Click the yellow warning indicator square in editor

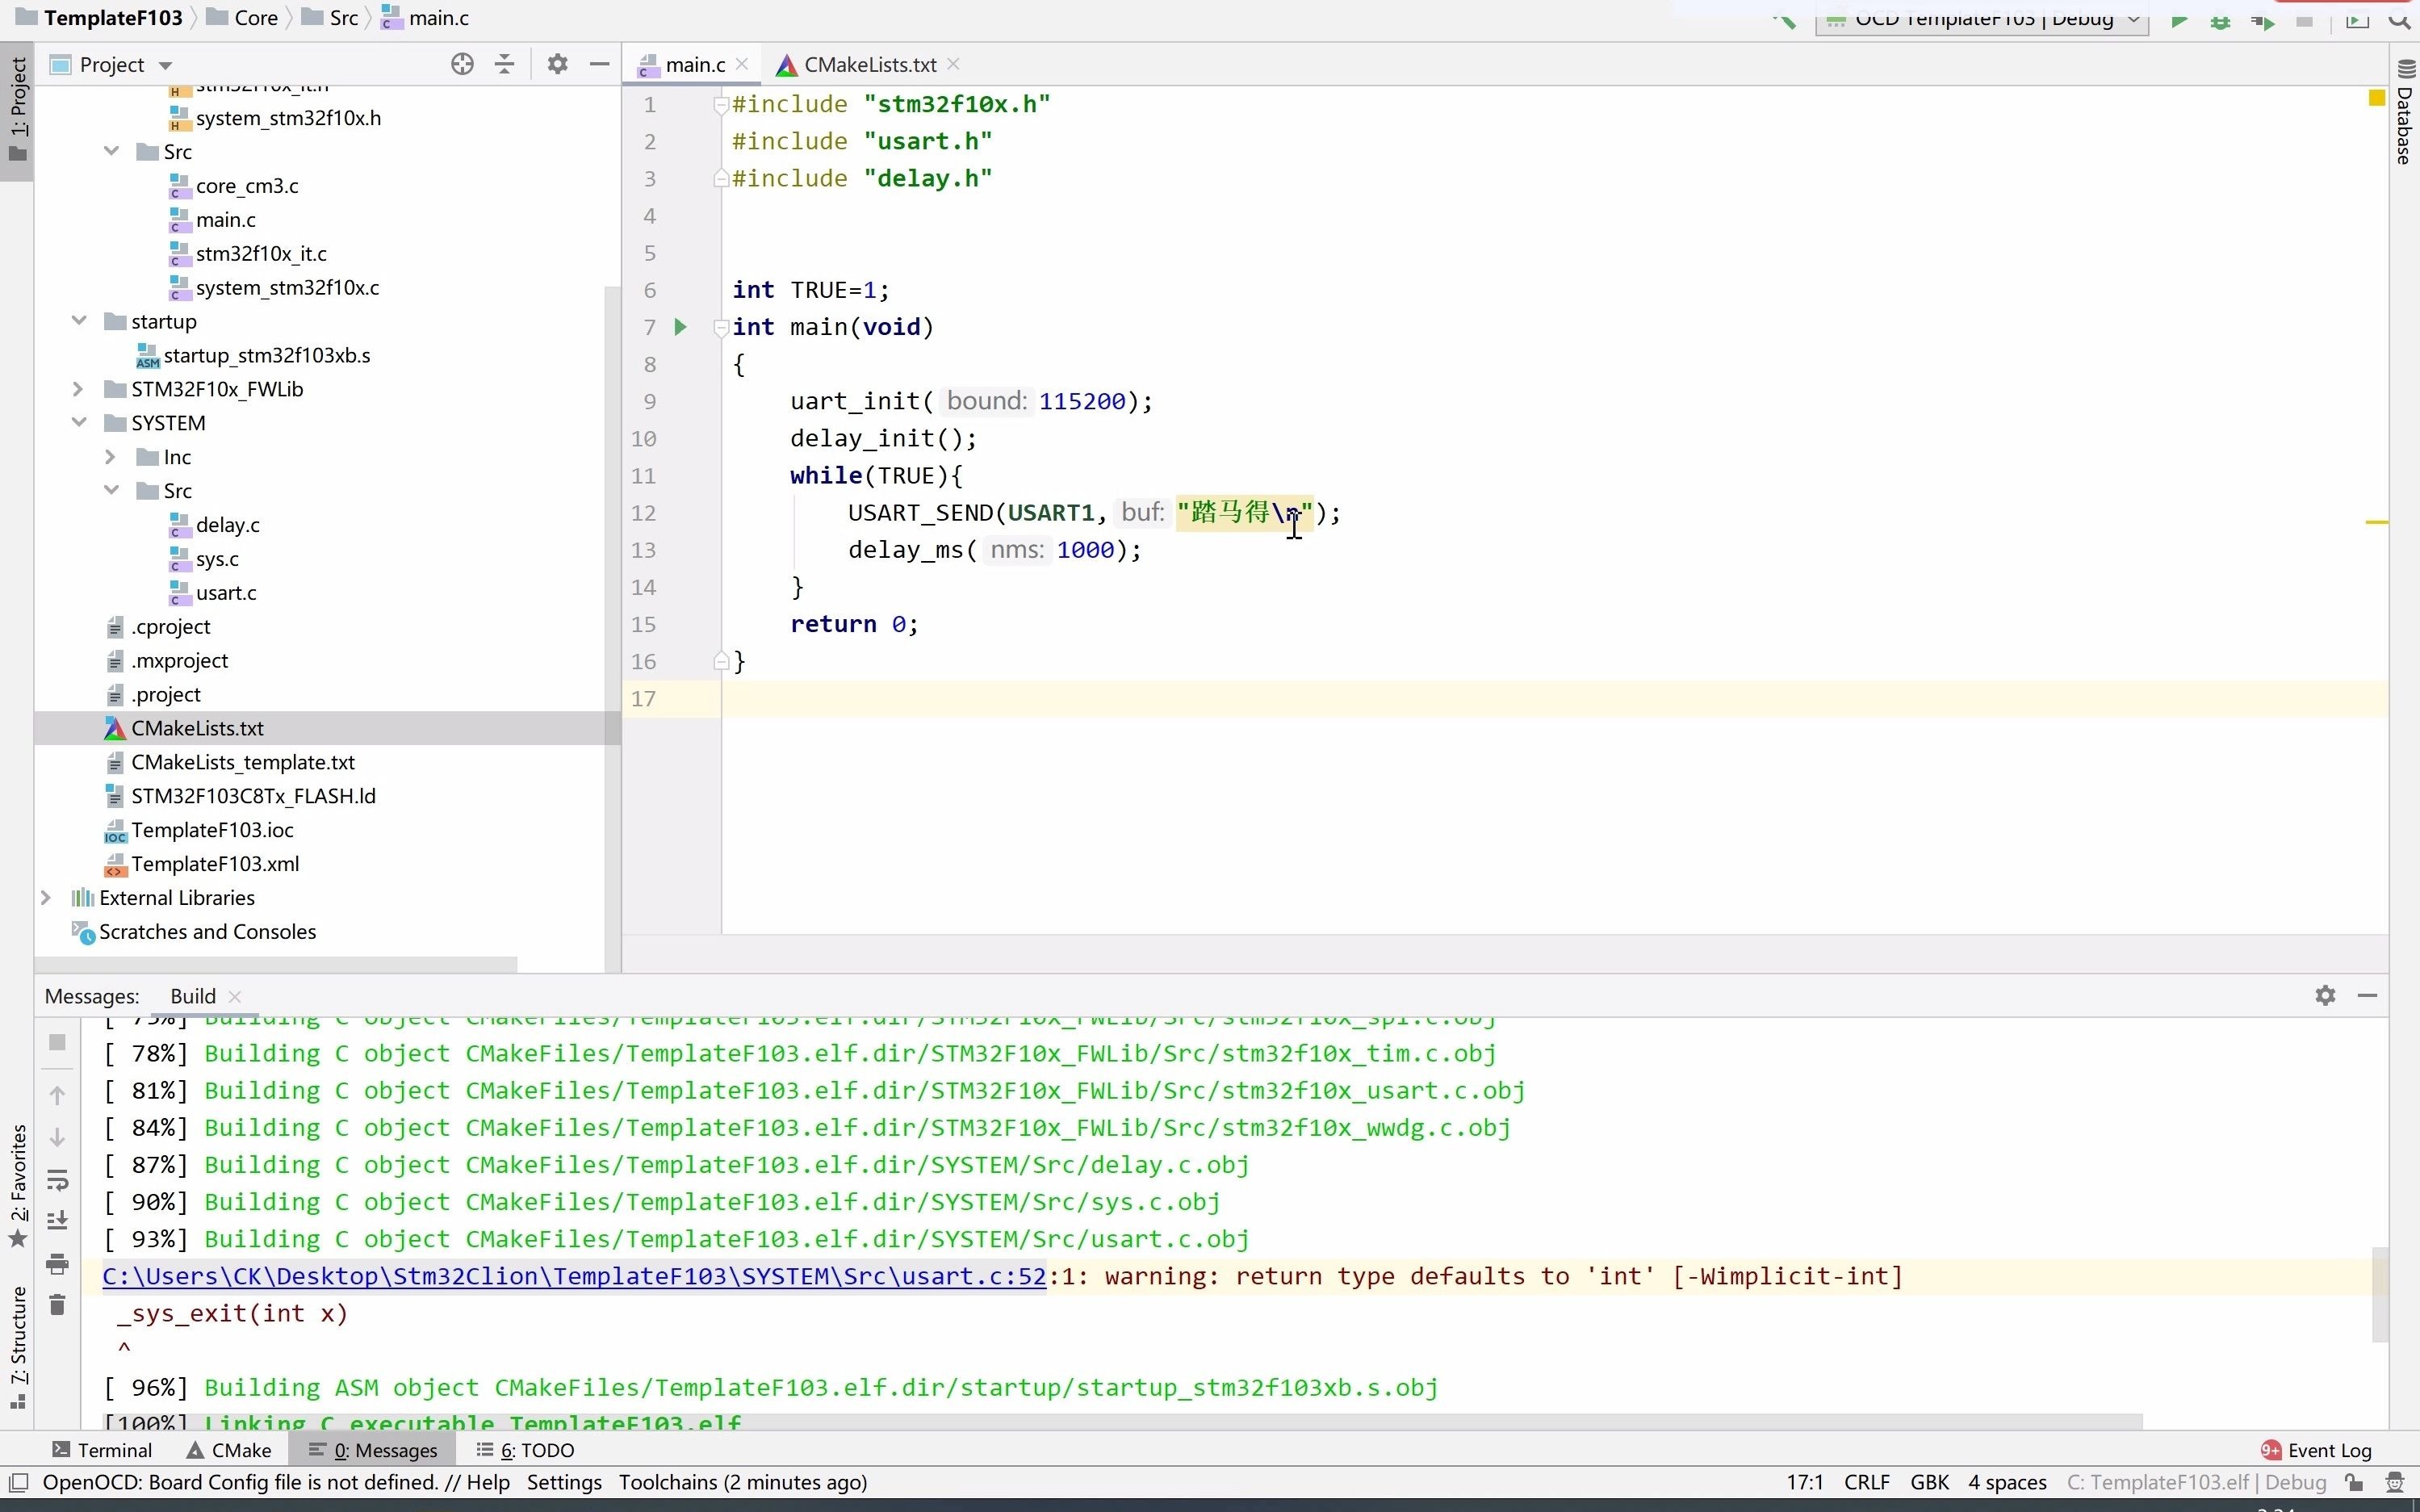[2376, 98]
